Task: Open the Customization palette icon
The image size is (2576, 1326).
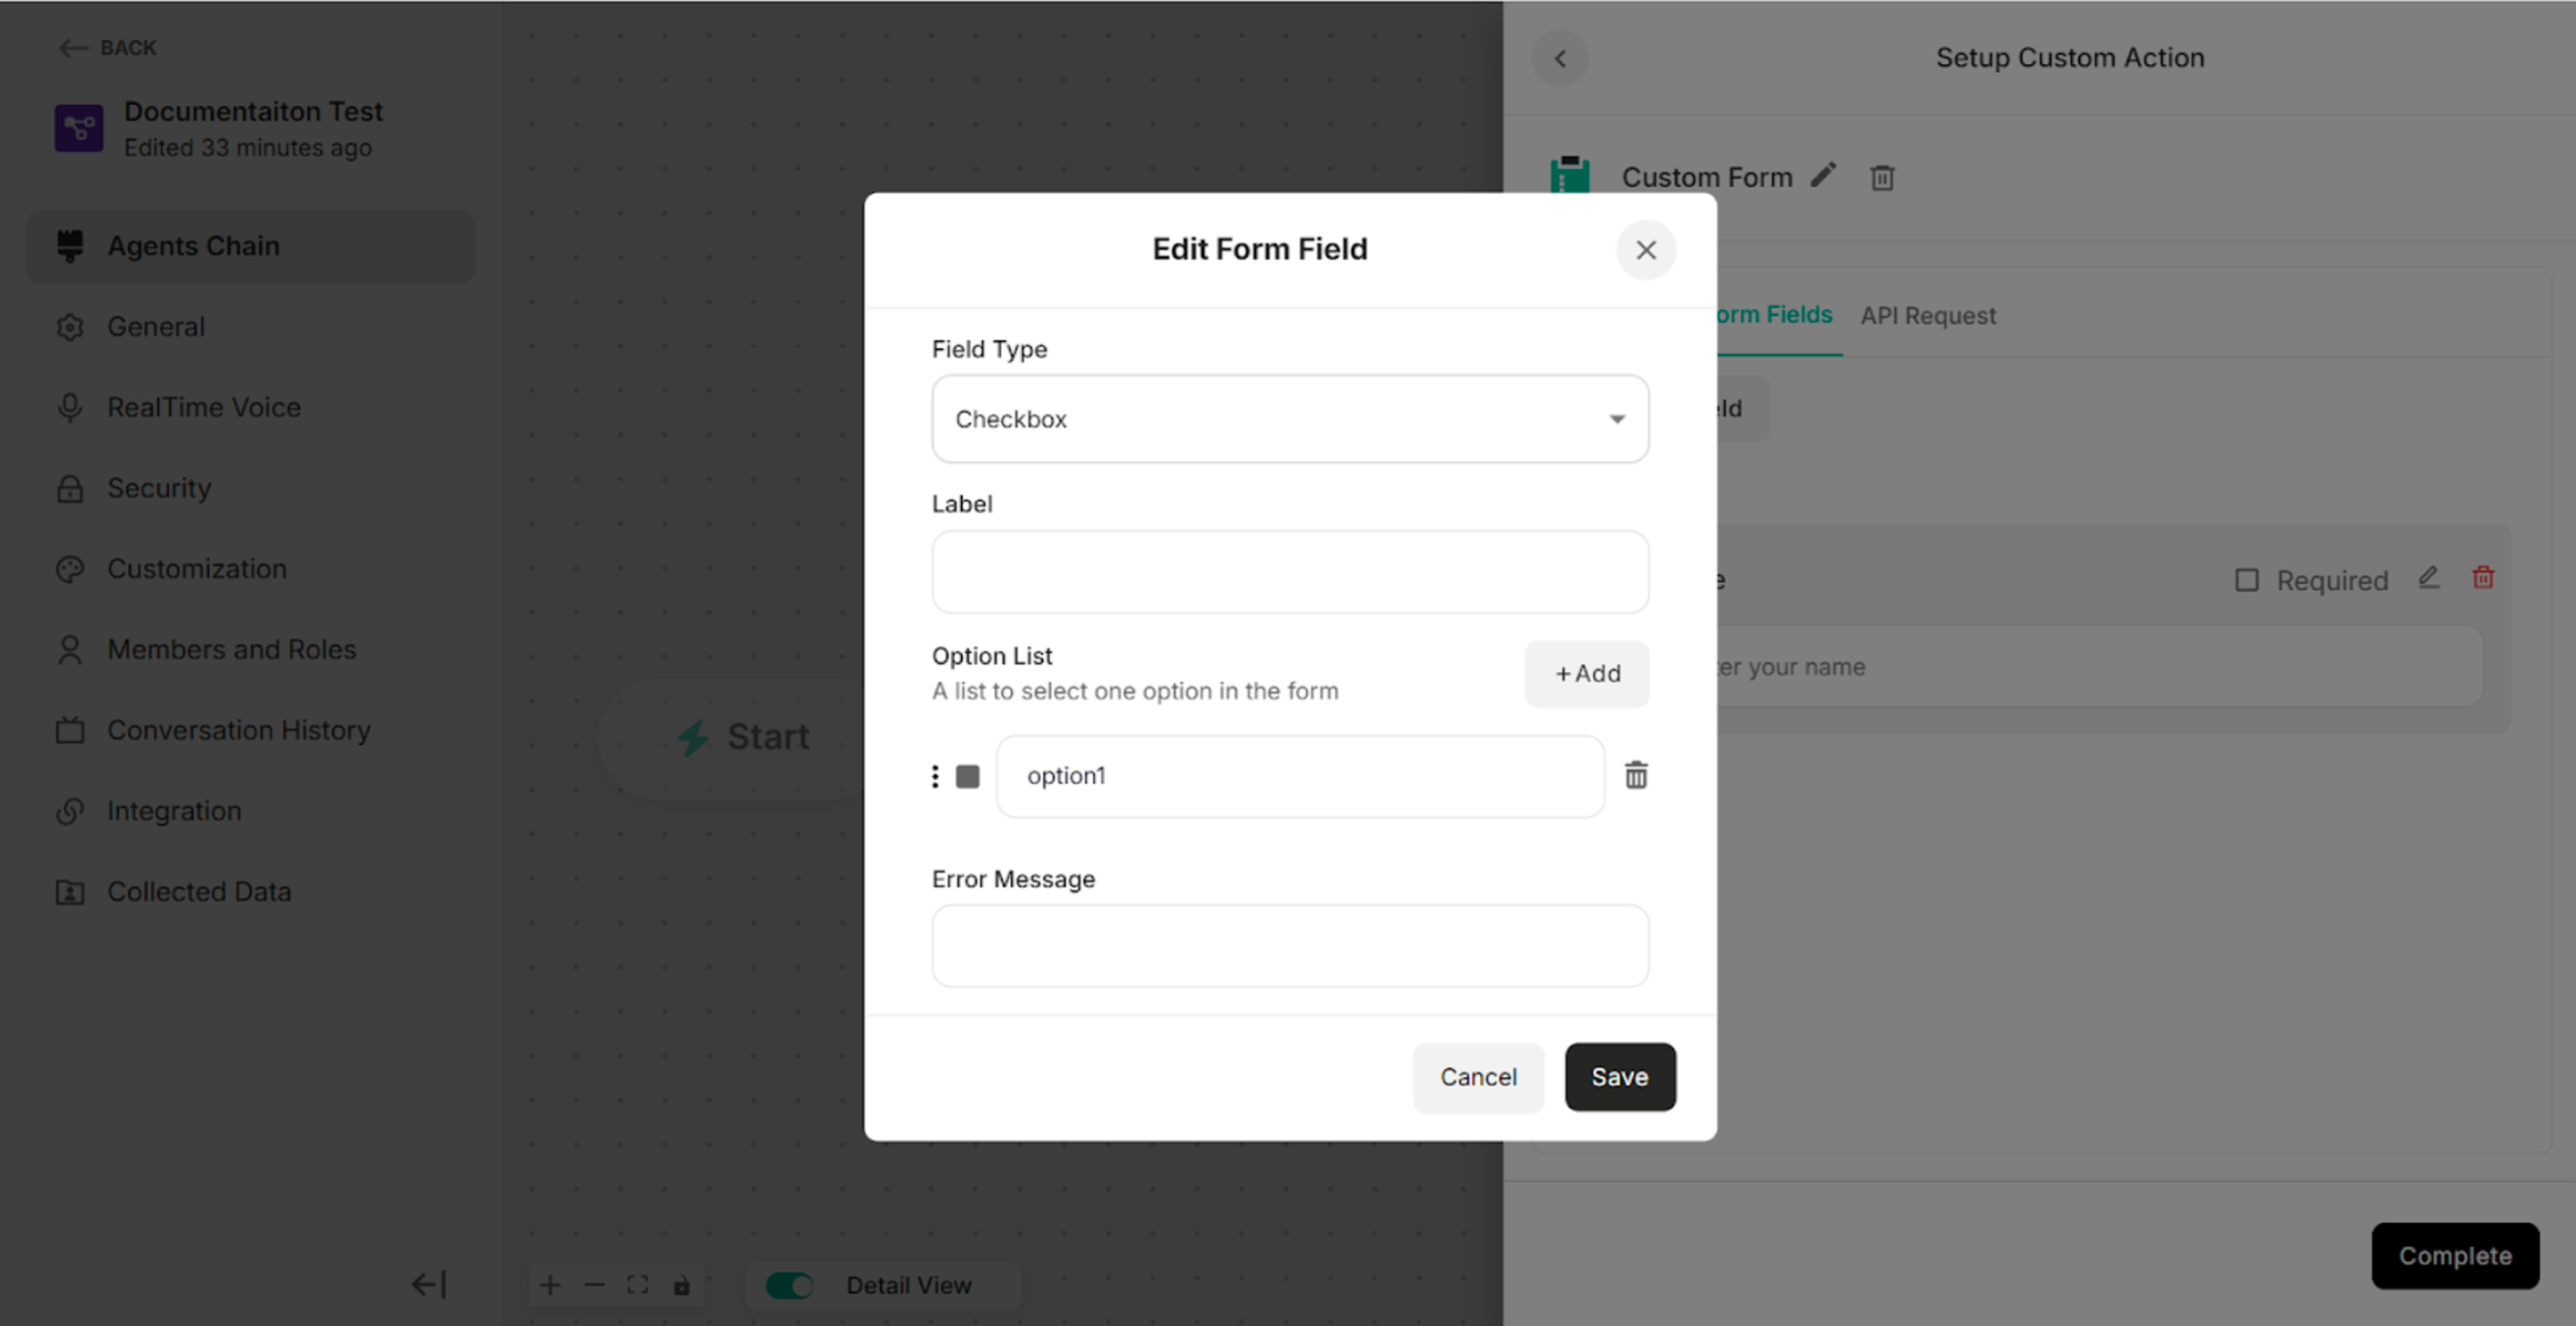Action: (x=70, y=568)
